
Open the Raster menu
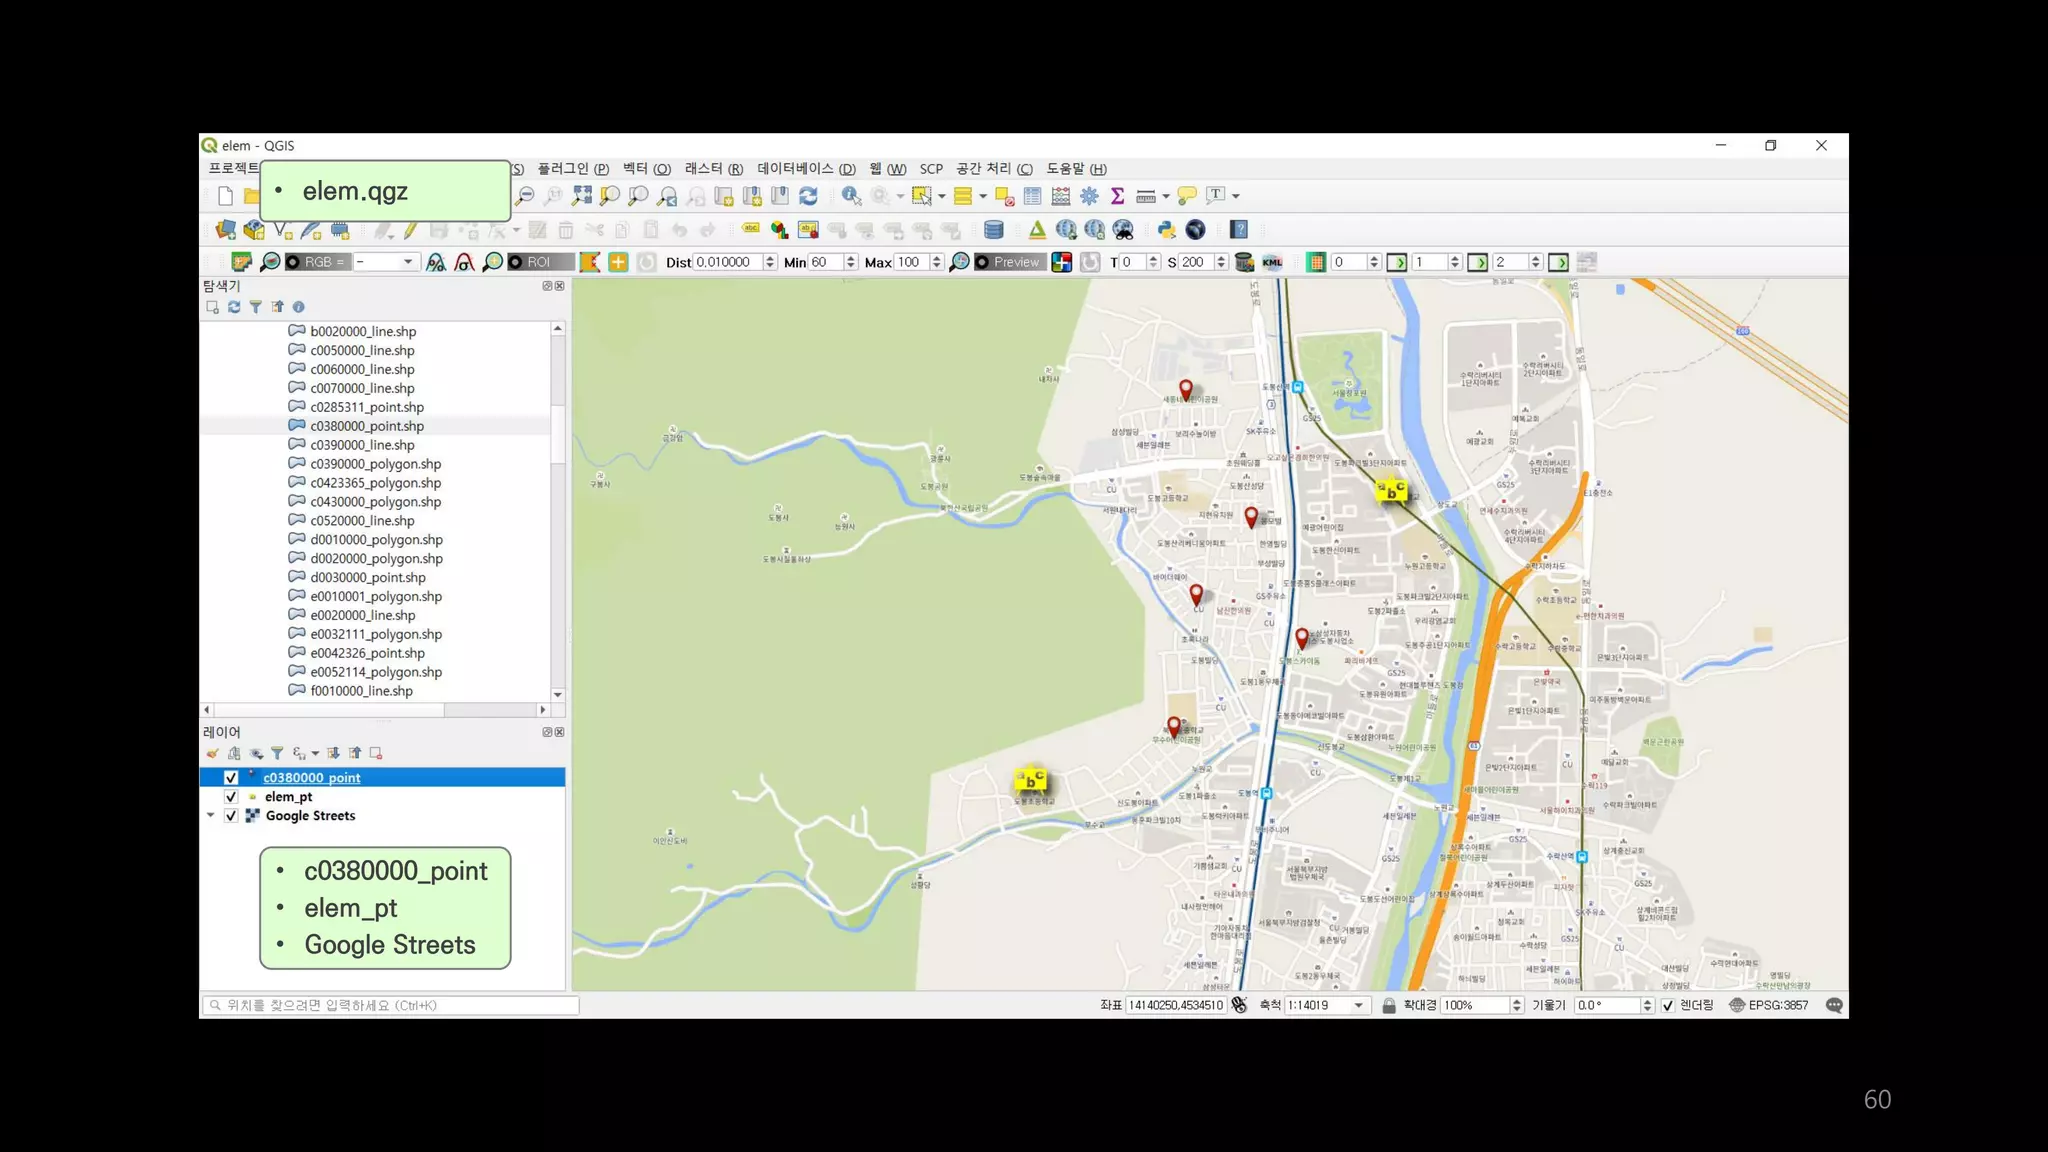point(713,169)
